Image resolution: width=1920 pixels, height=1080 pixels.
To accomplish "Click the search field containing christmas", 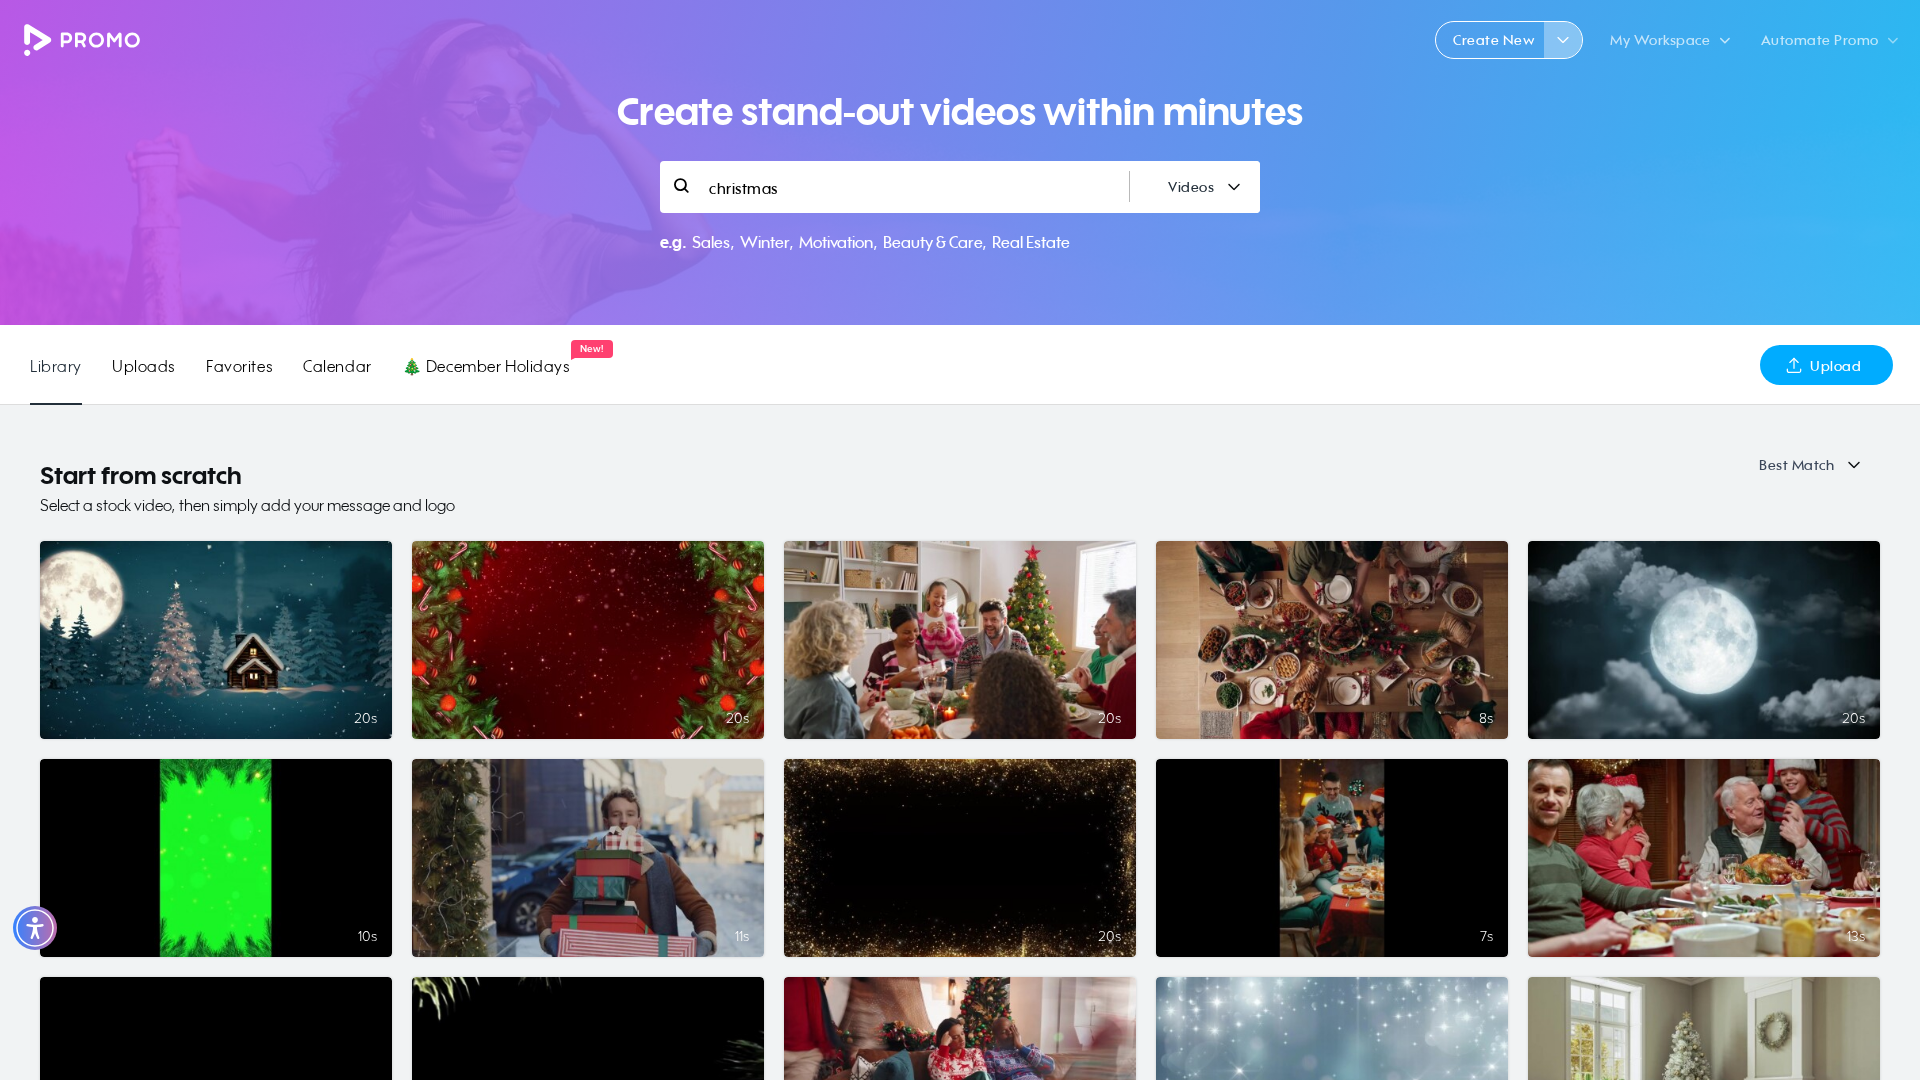I will point(915,187).
